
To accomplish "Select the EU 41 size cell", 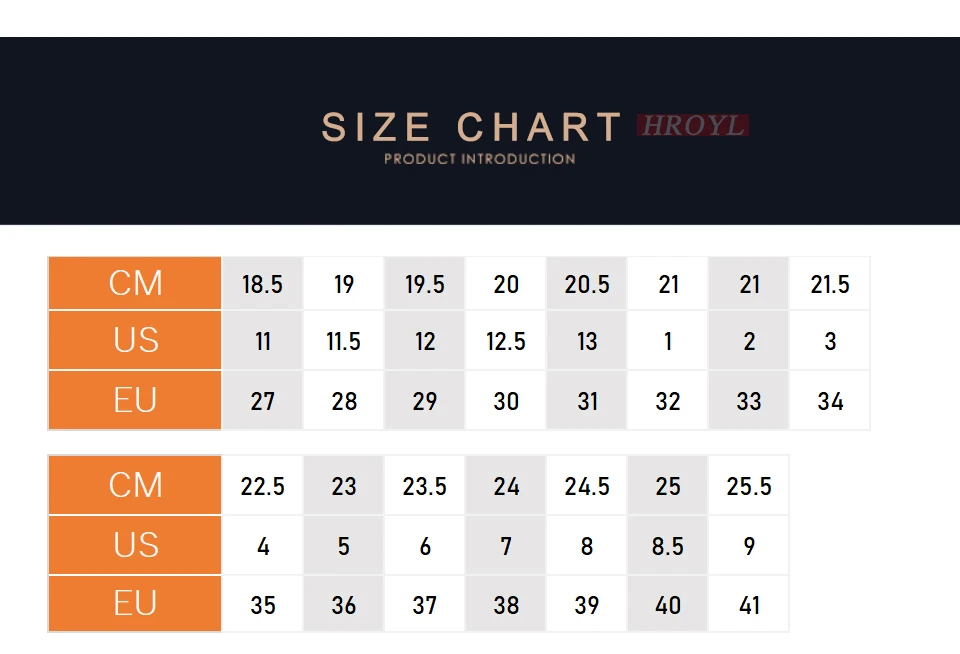I will pos(749,604).
